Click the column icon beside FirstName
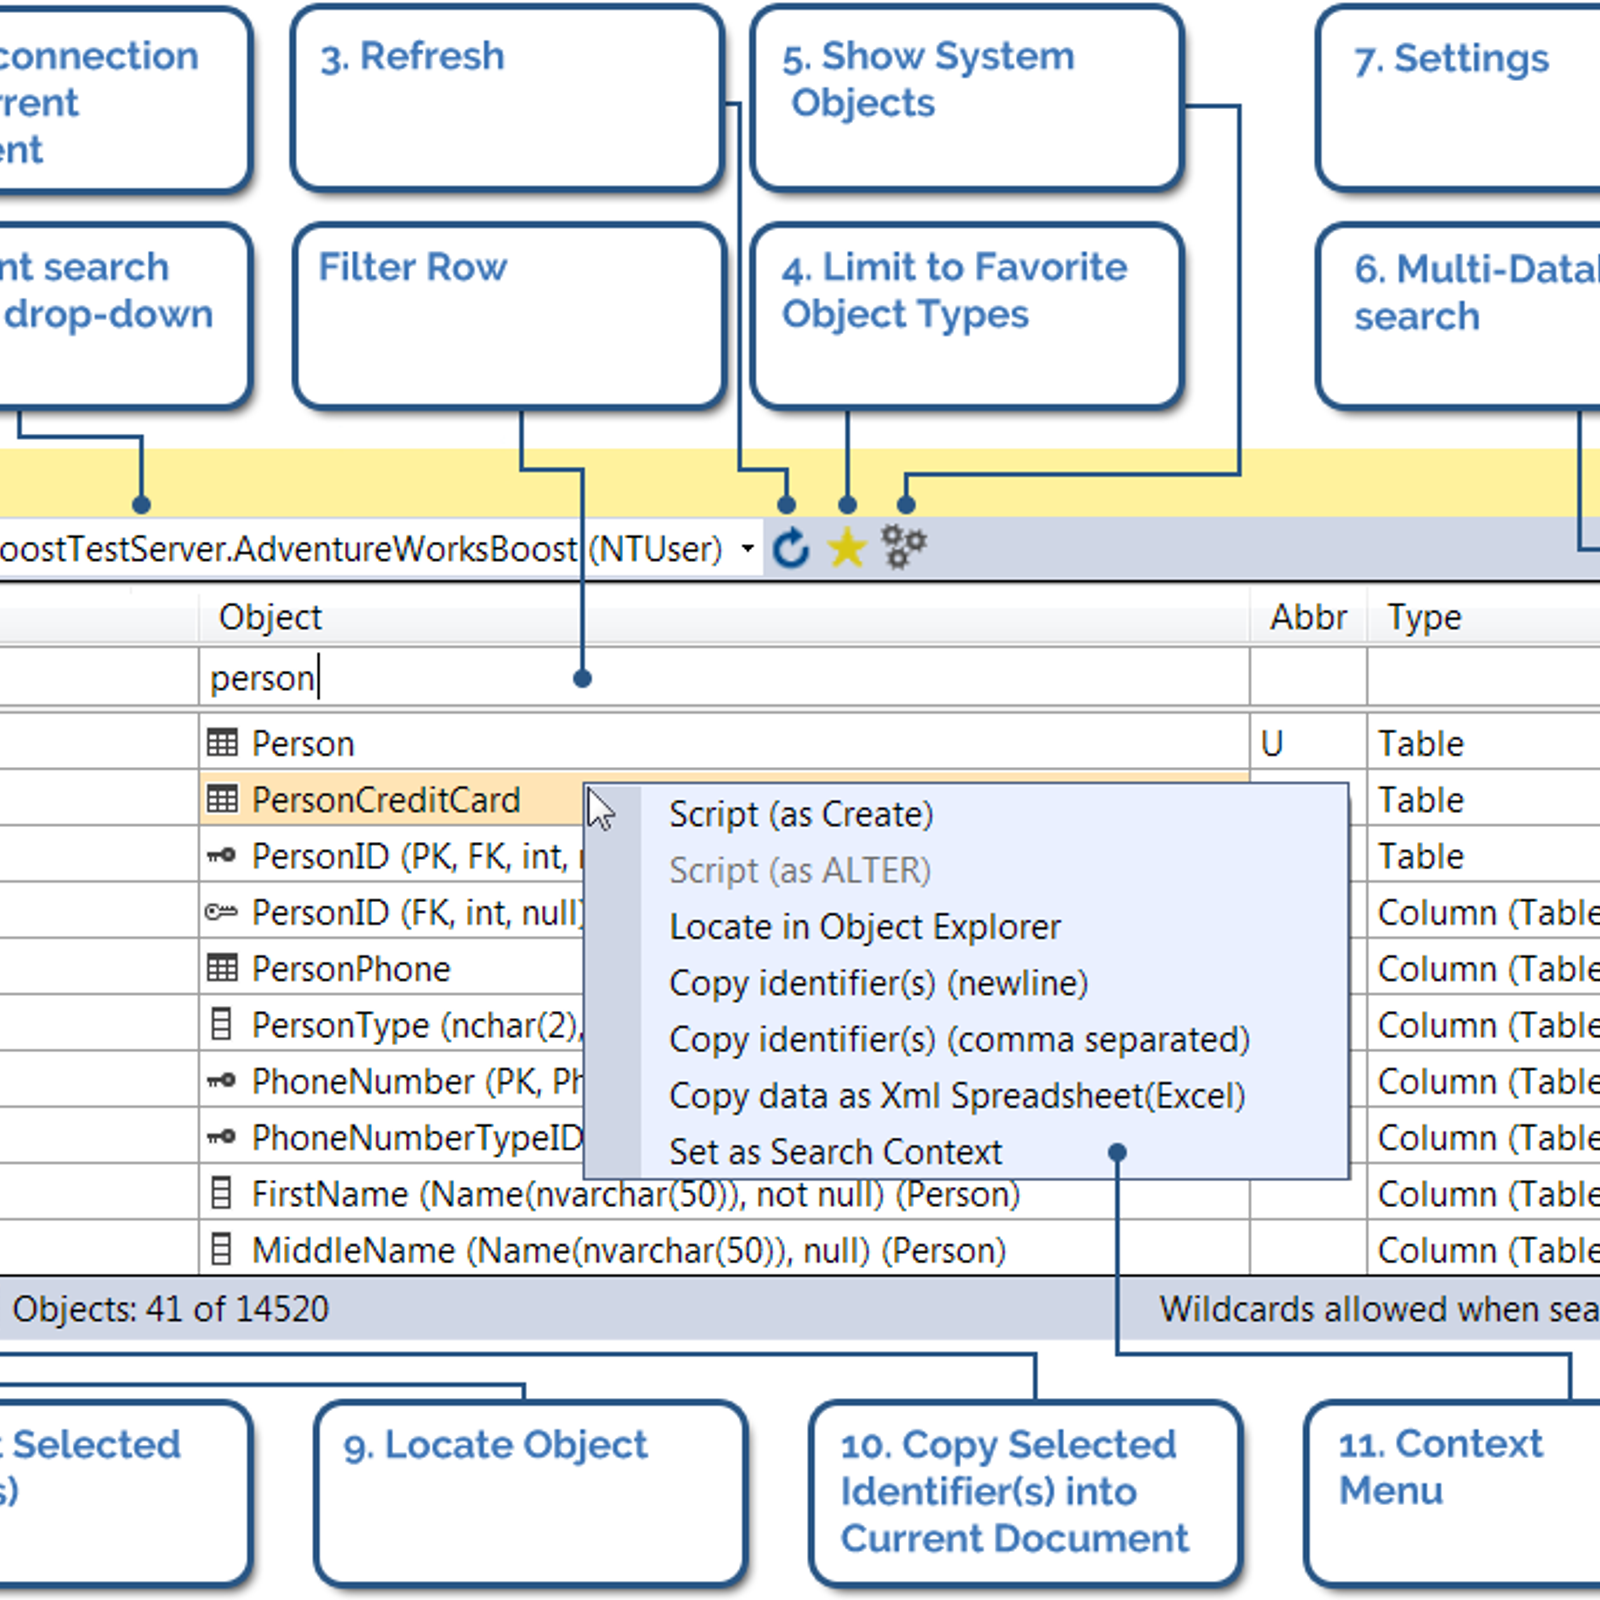The image size is (1600, 1600). coord(222,1193)
